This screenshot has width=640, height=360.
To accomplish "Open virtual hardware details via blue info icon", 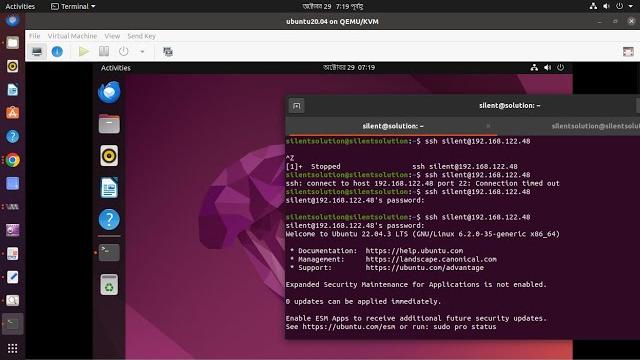I will coord(57,51).
